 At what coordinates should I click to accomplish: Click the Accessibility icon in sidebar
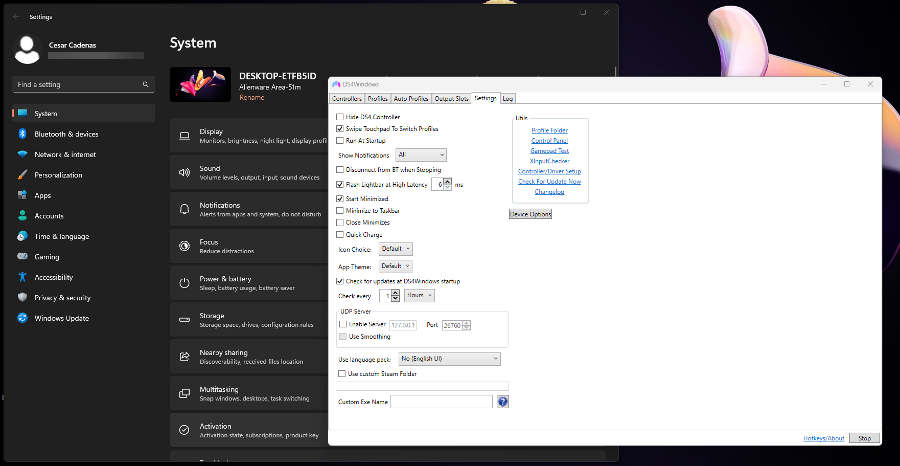(22, 277)
